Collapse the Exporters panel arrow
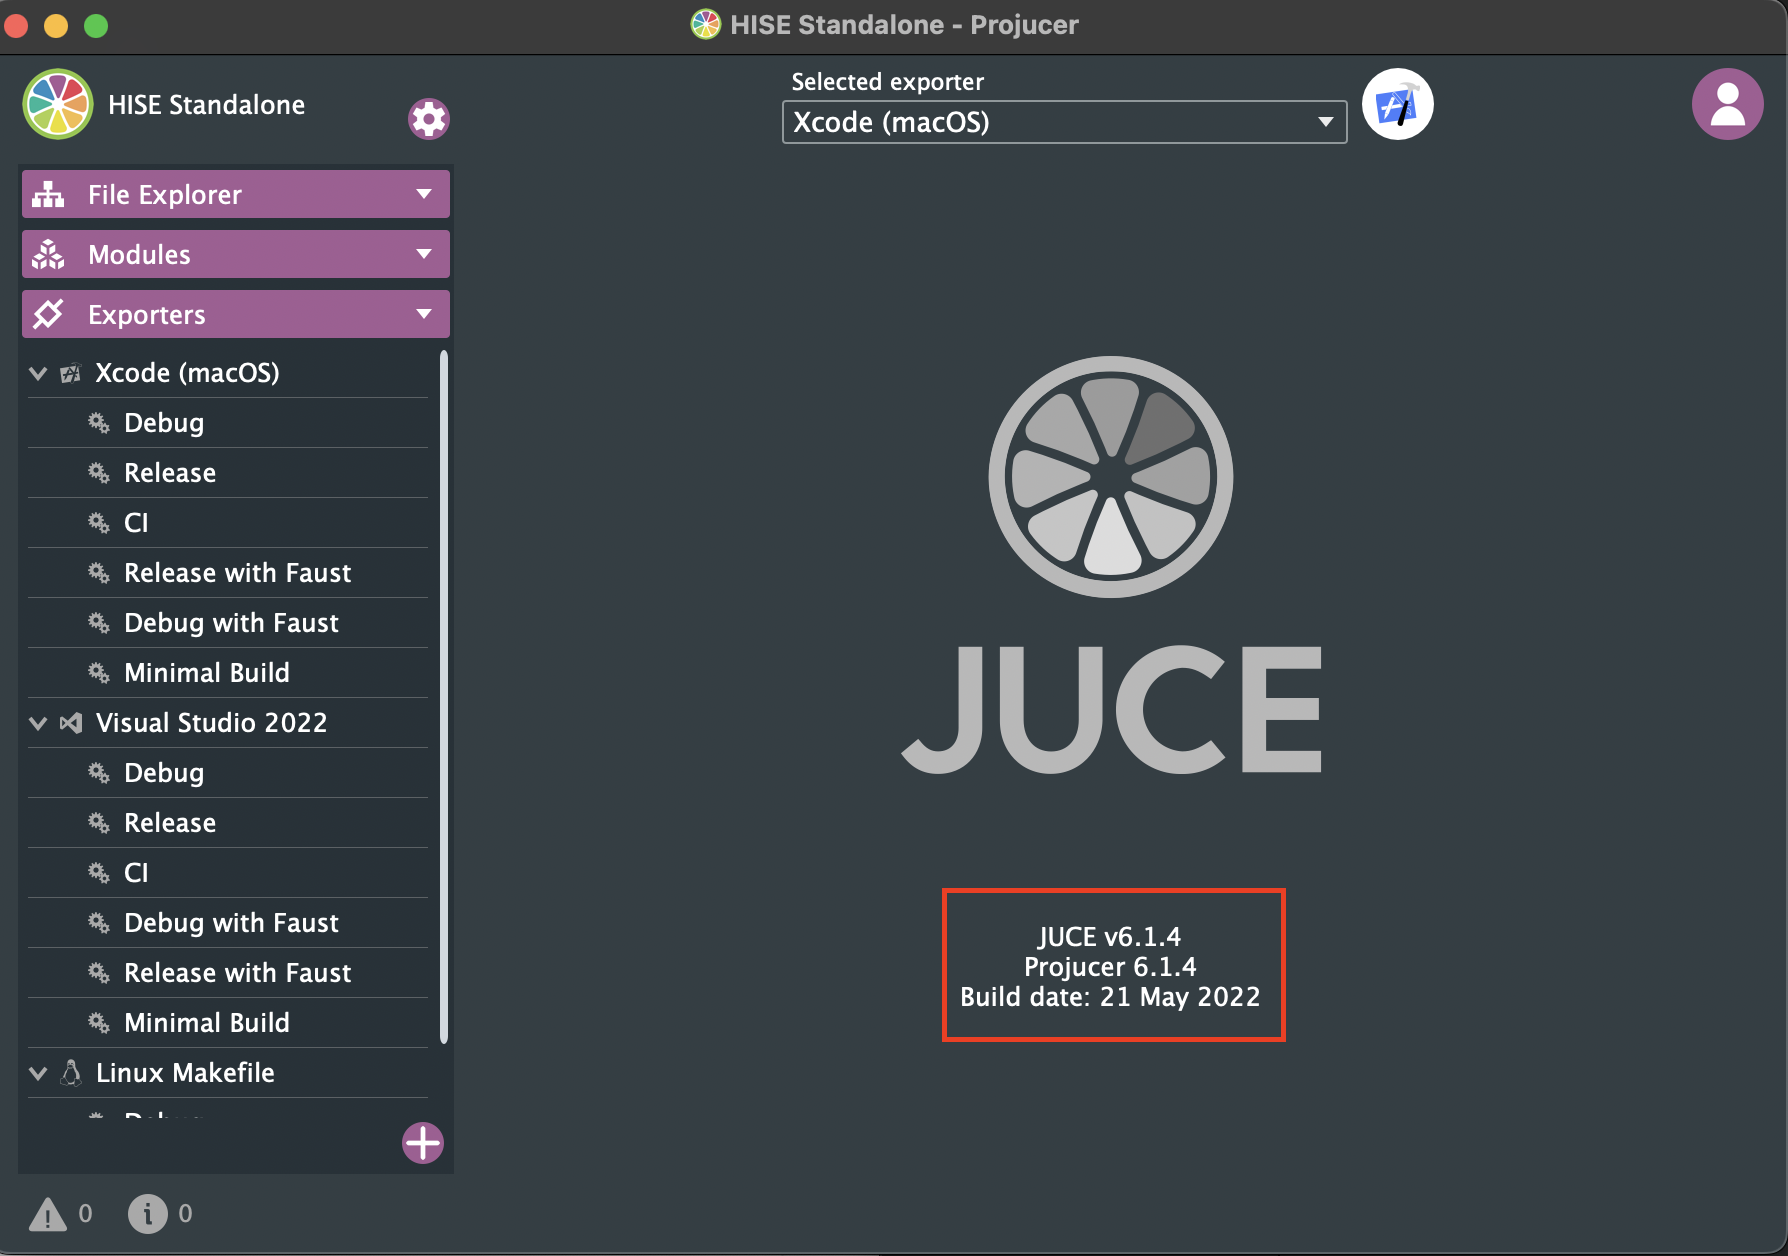This screenshot has width=1788, height=1256. click(424, 314)
